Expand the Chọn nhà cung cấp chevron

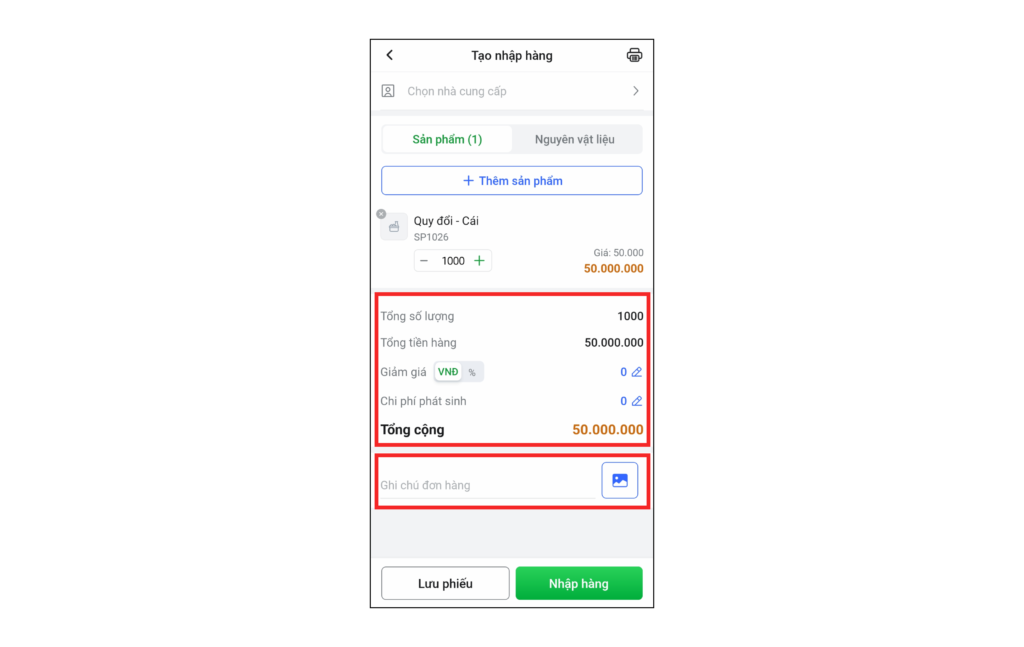tap(635, 91)
